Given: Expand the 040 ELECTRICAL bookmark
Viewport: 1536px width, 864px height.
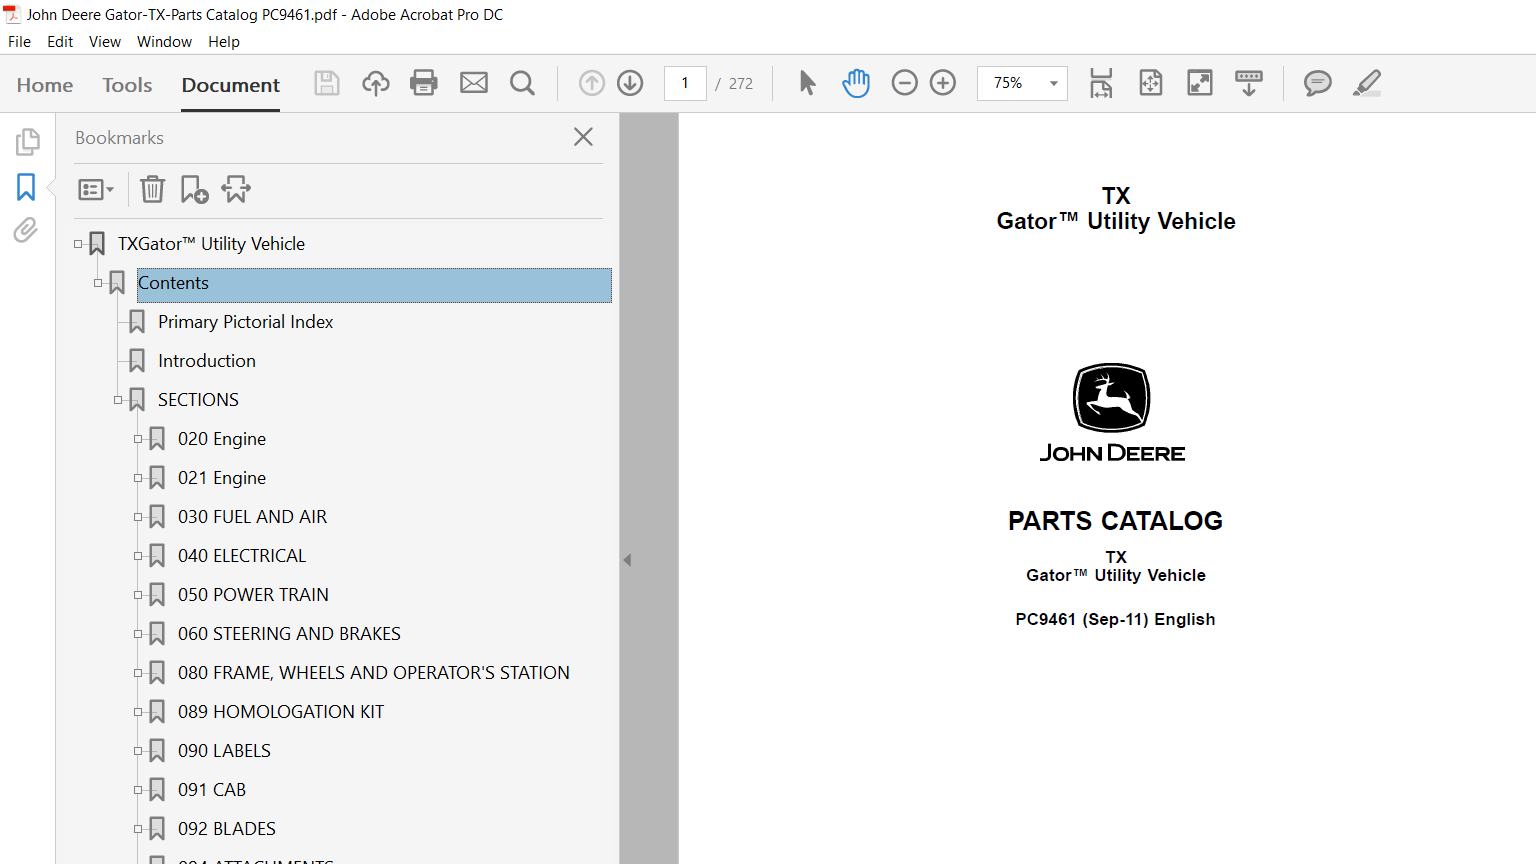Looking at the screenshot, I should (138, 556).
